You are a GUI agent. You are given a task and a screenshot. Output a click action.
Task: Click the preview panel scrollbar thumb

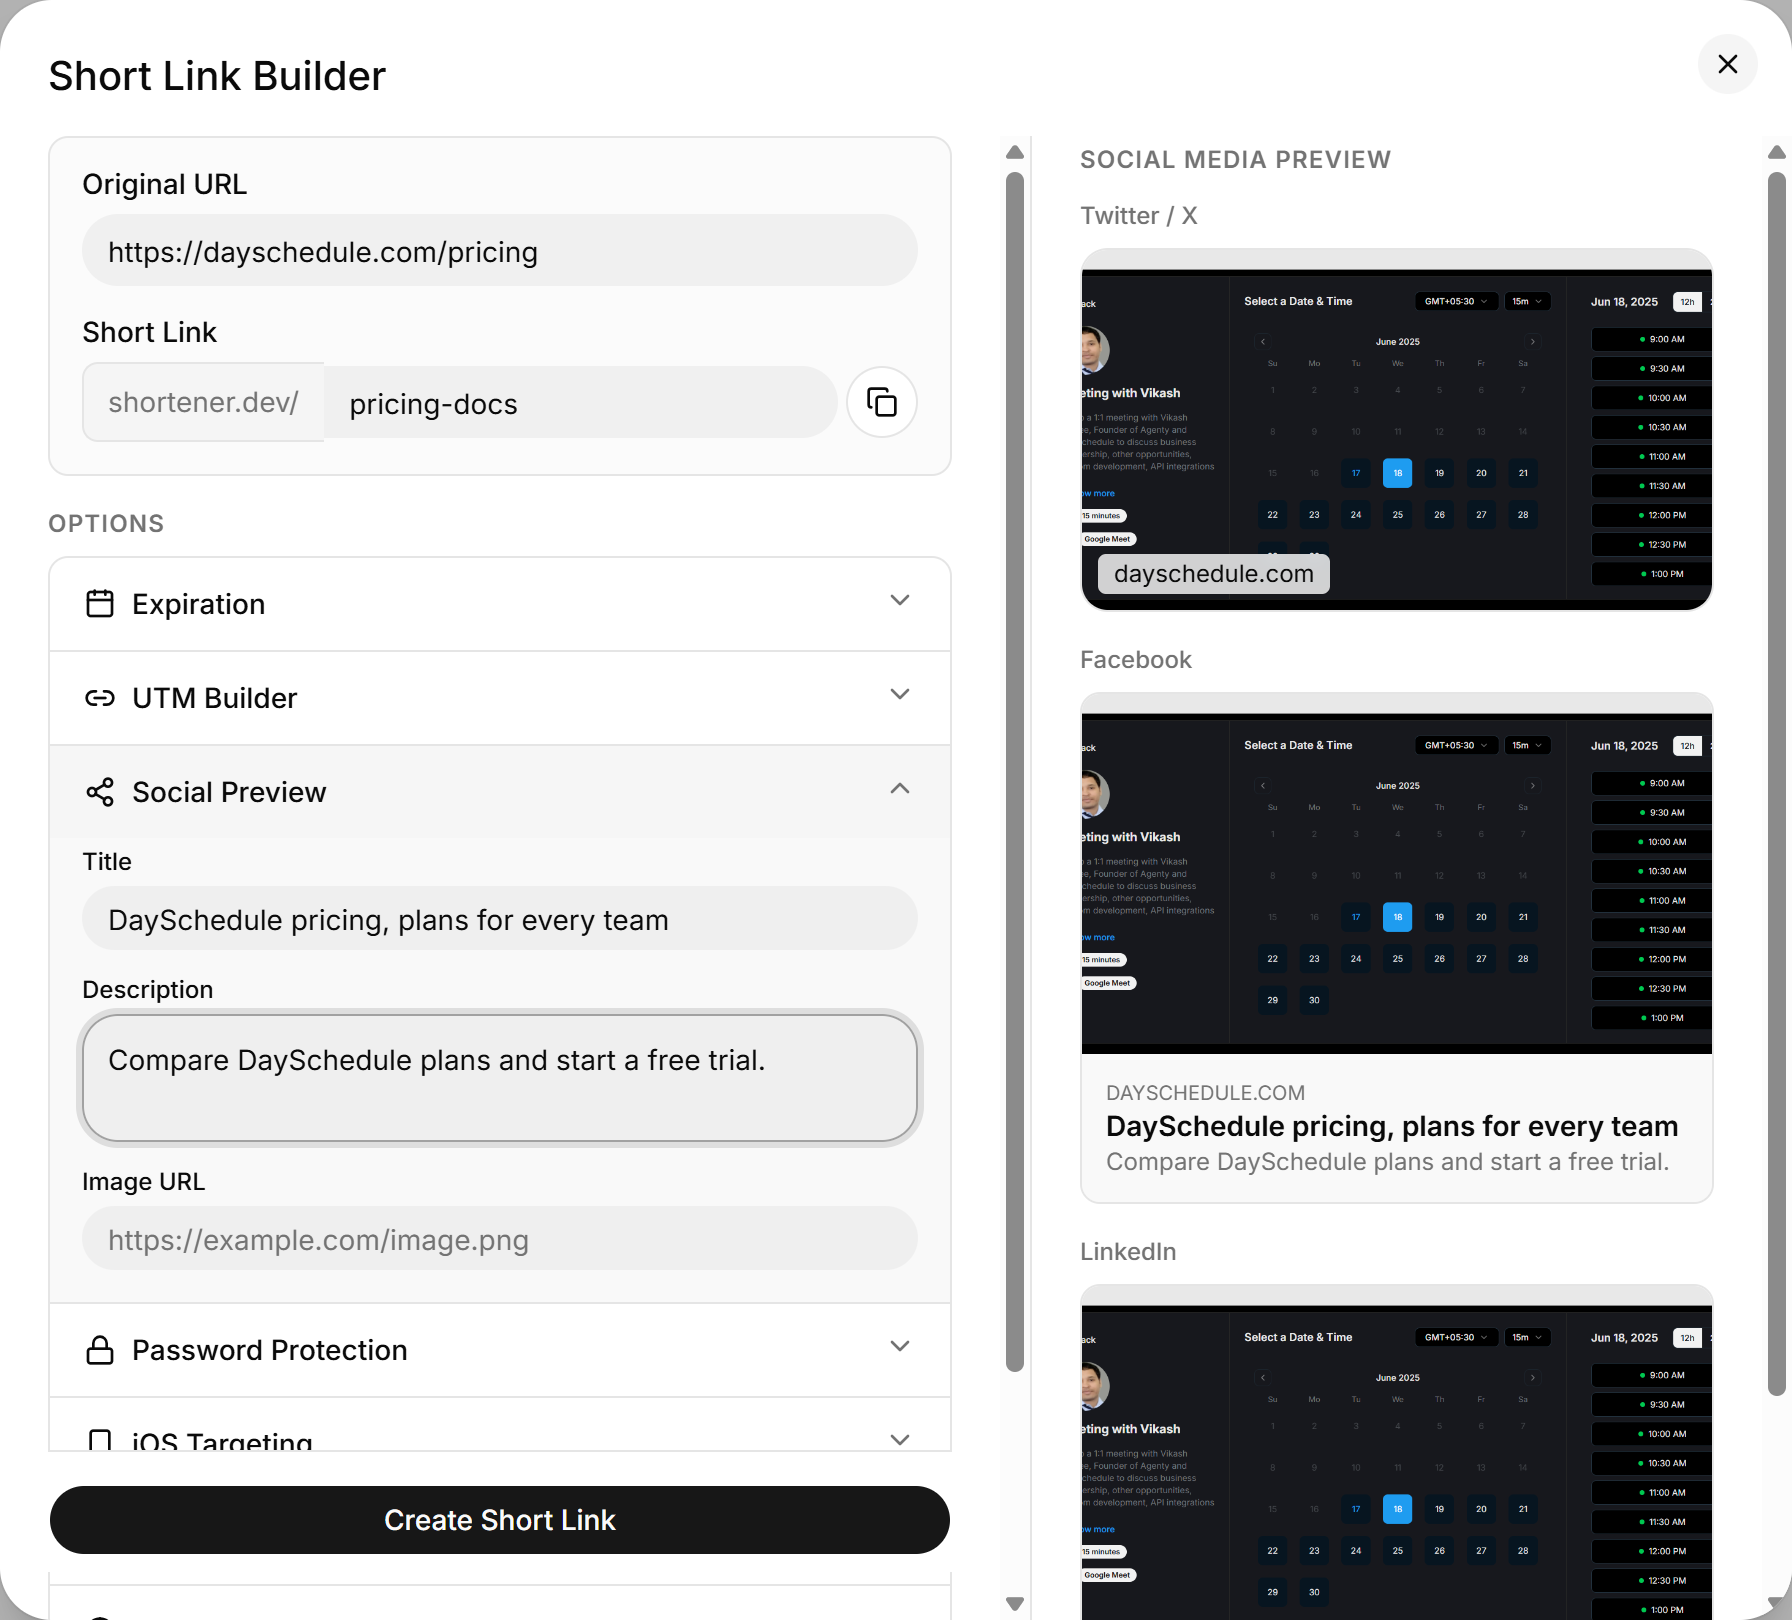pyautogui.click(x=1777, y=784)
